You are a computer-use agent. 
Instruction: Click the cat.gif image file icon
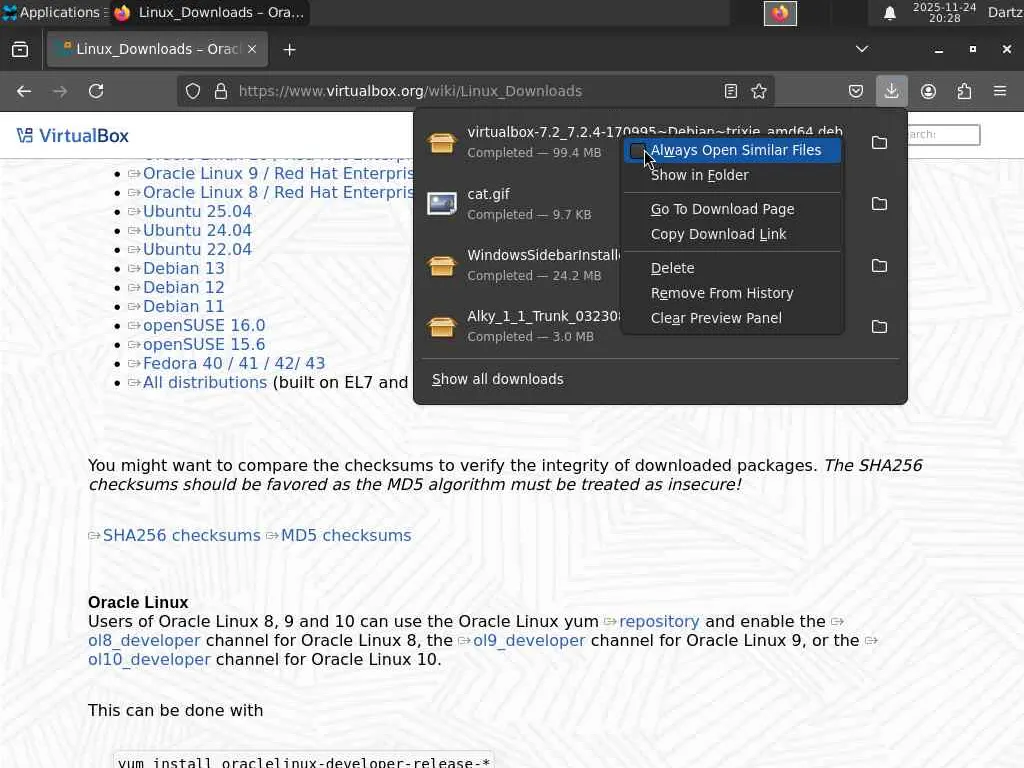[441, 204]
